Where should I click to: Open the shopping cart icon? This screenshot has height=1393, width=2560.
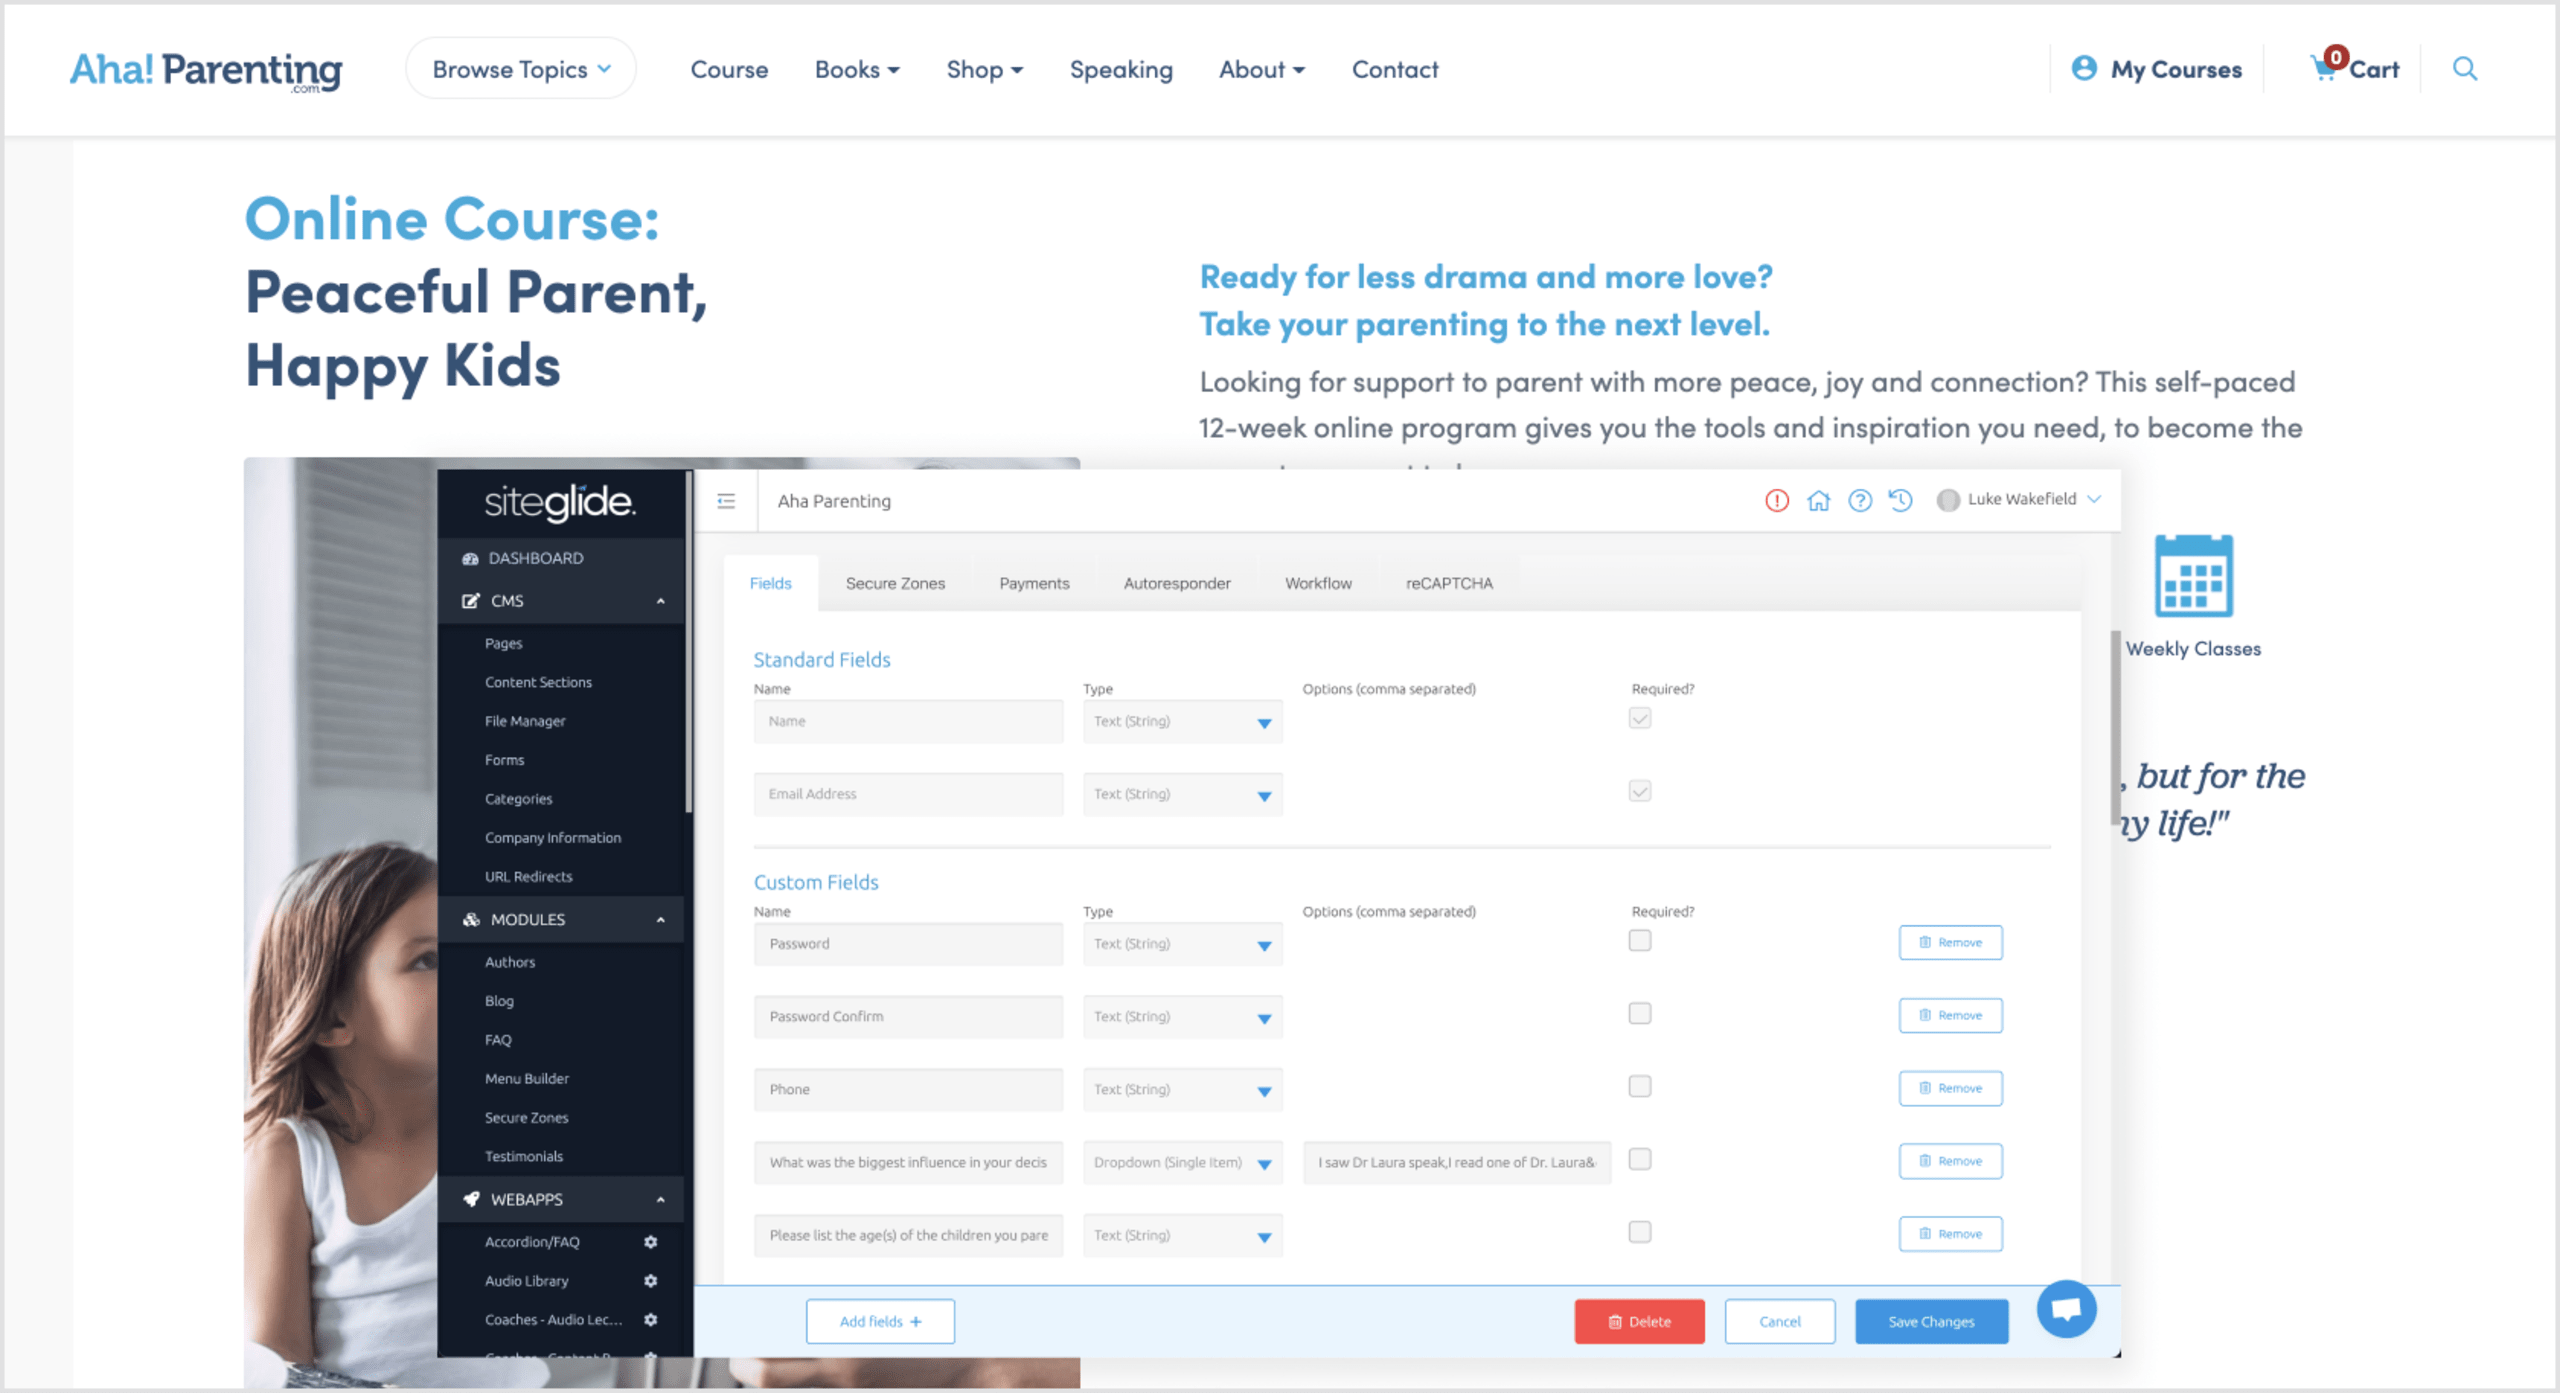[2324, 68]
